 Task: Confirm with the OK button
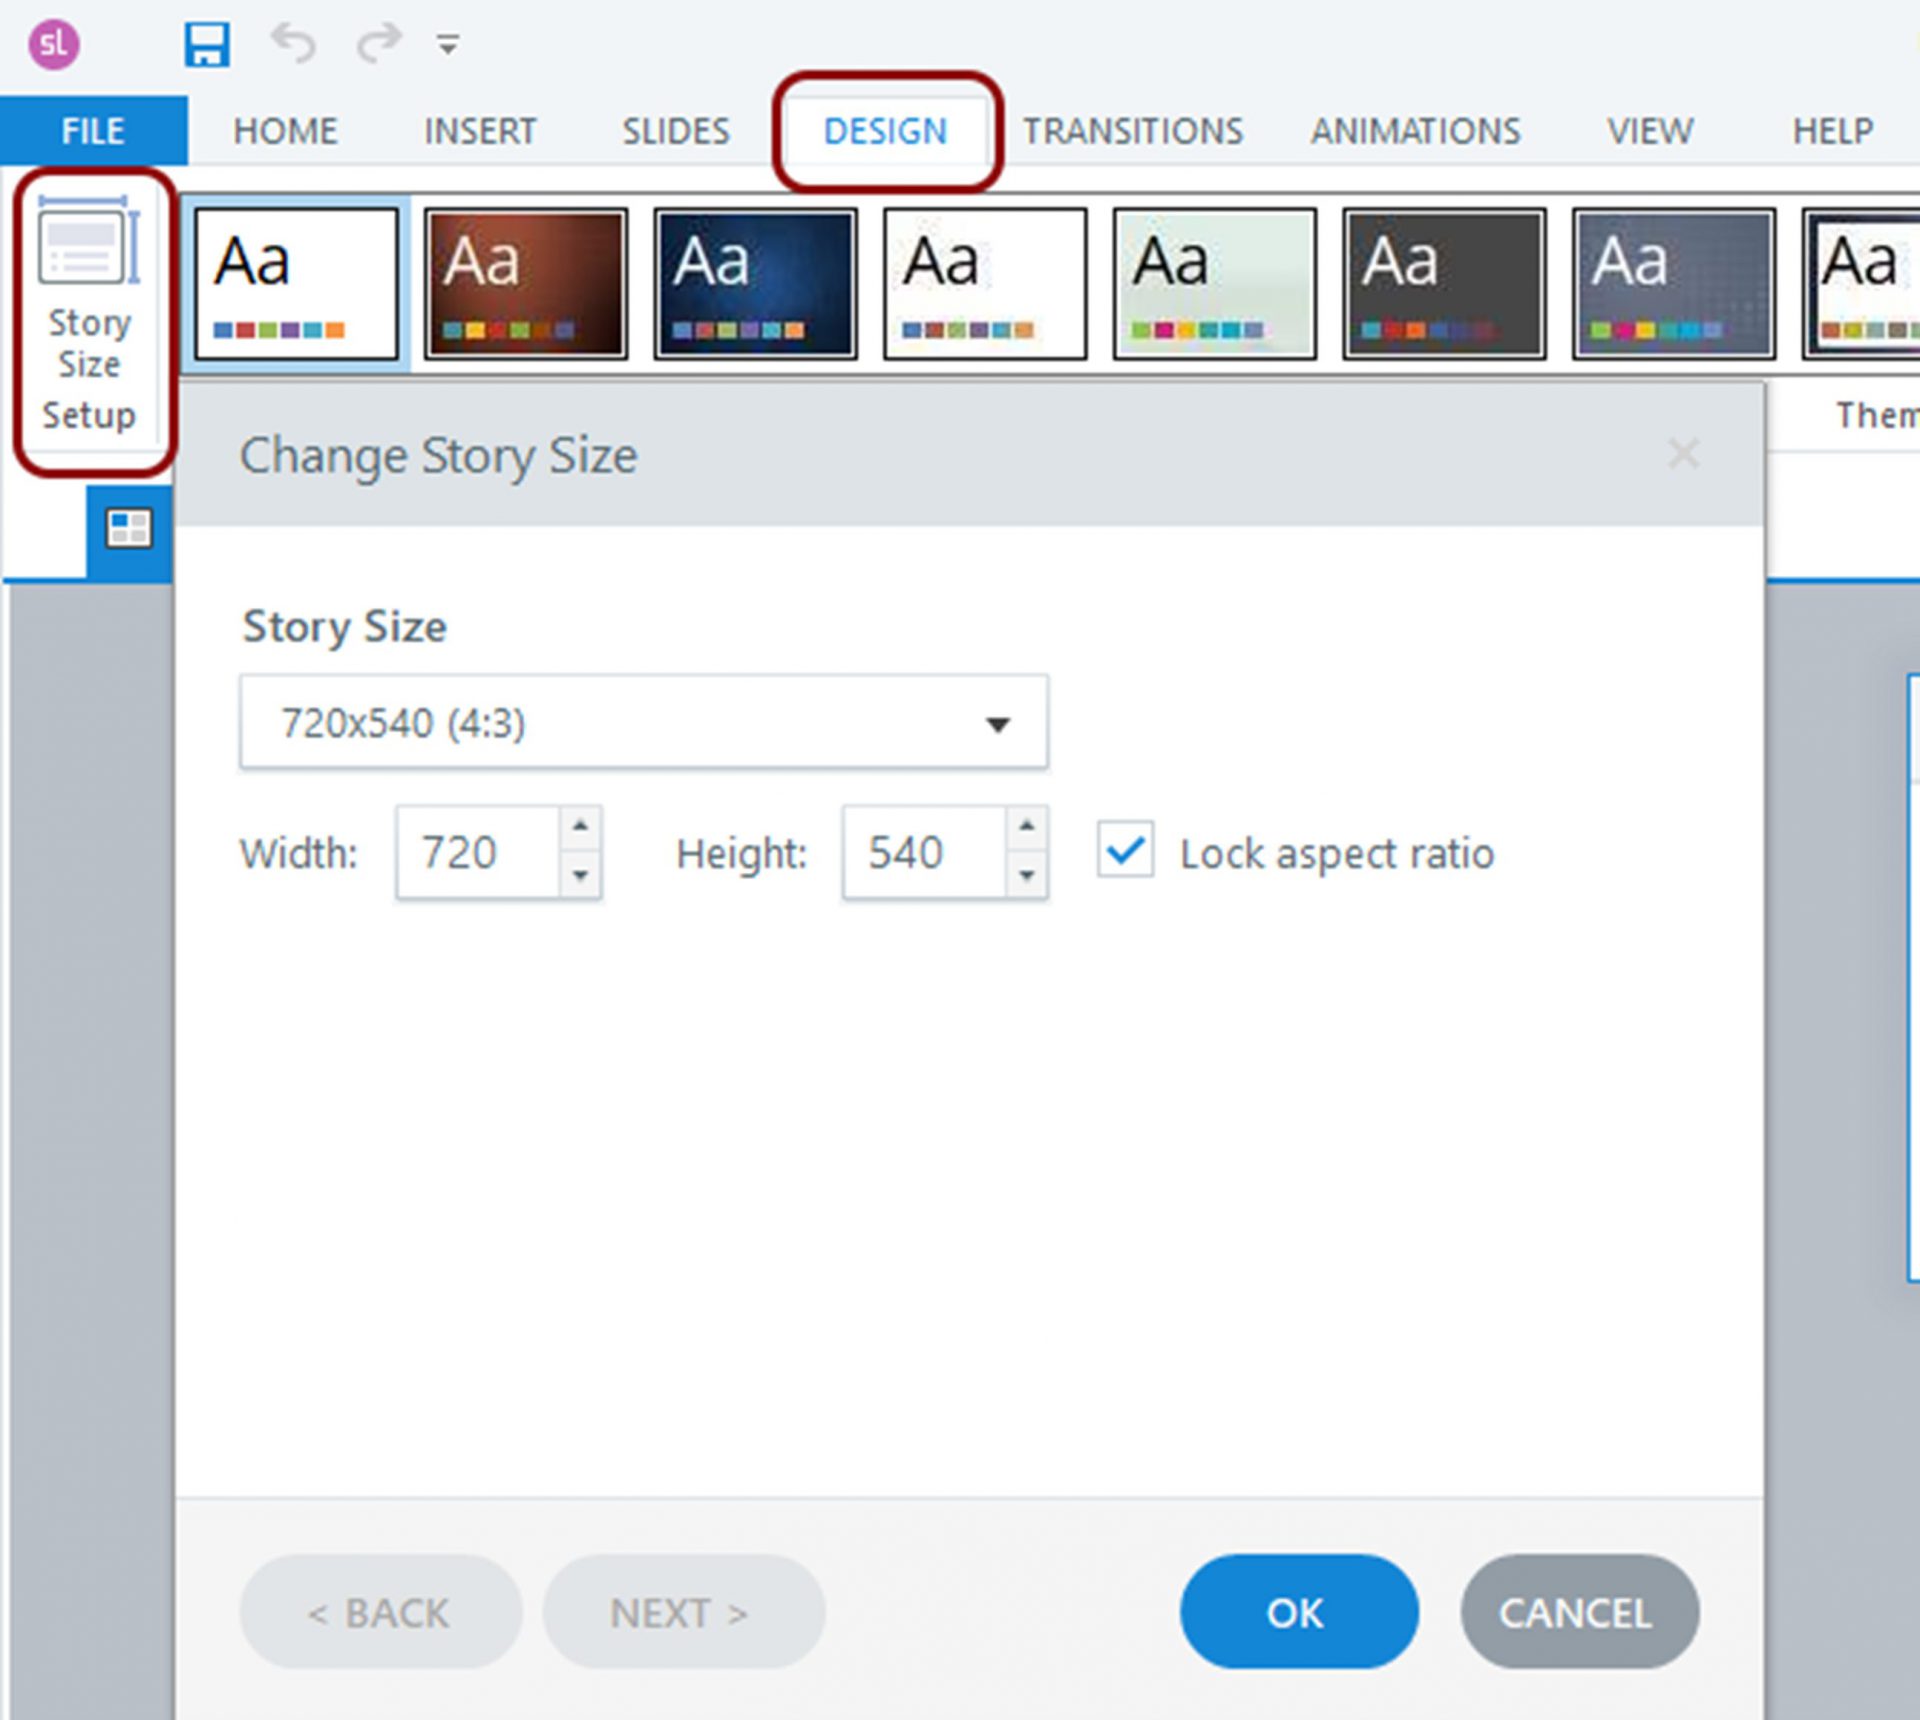1297,1611
